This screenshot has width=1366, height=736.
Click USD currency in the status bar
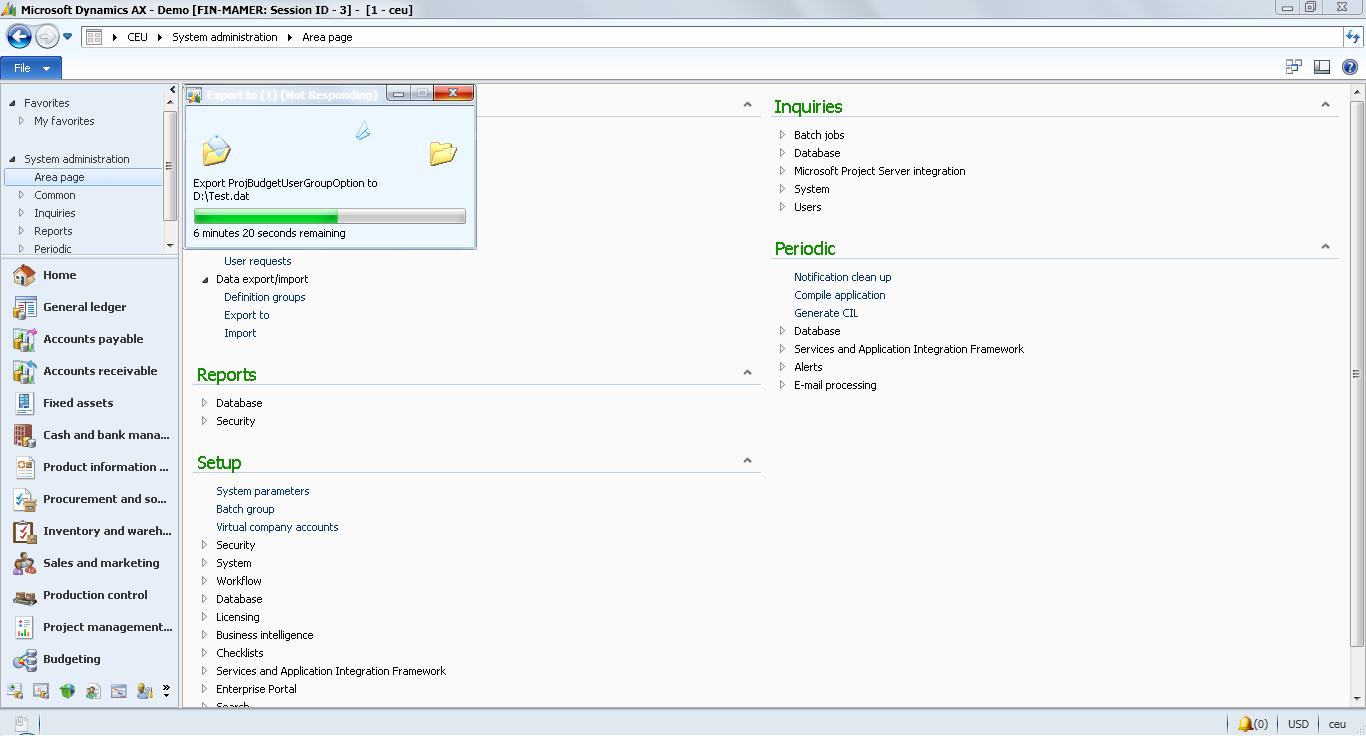pyautogui.click(x=1298, y=724)
